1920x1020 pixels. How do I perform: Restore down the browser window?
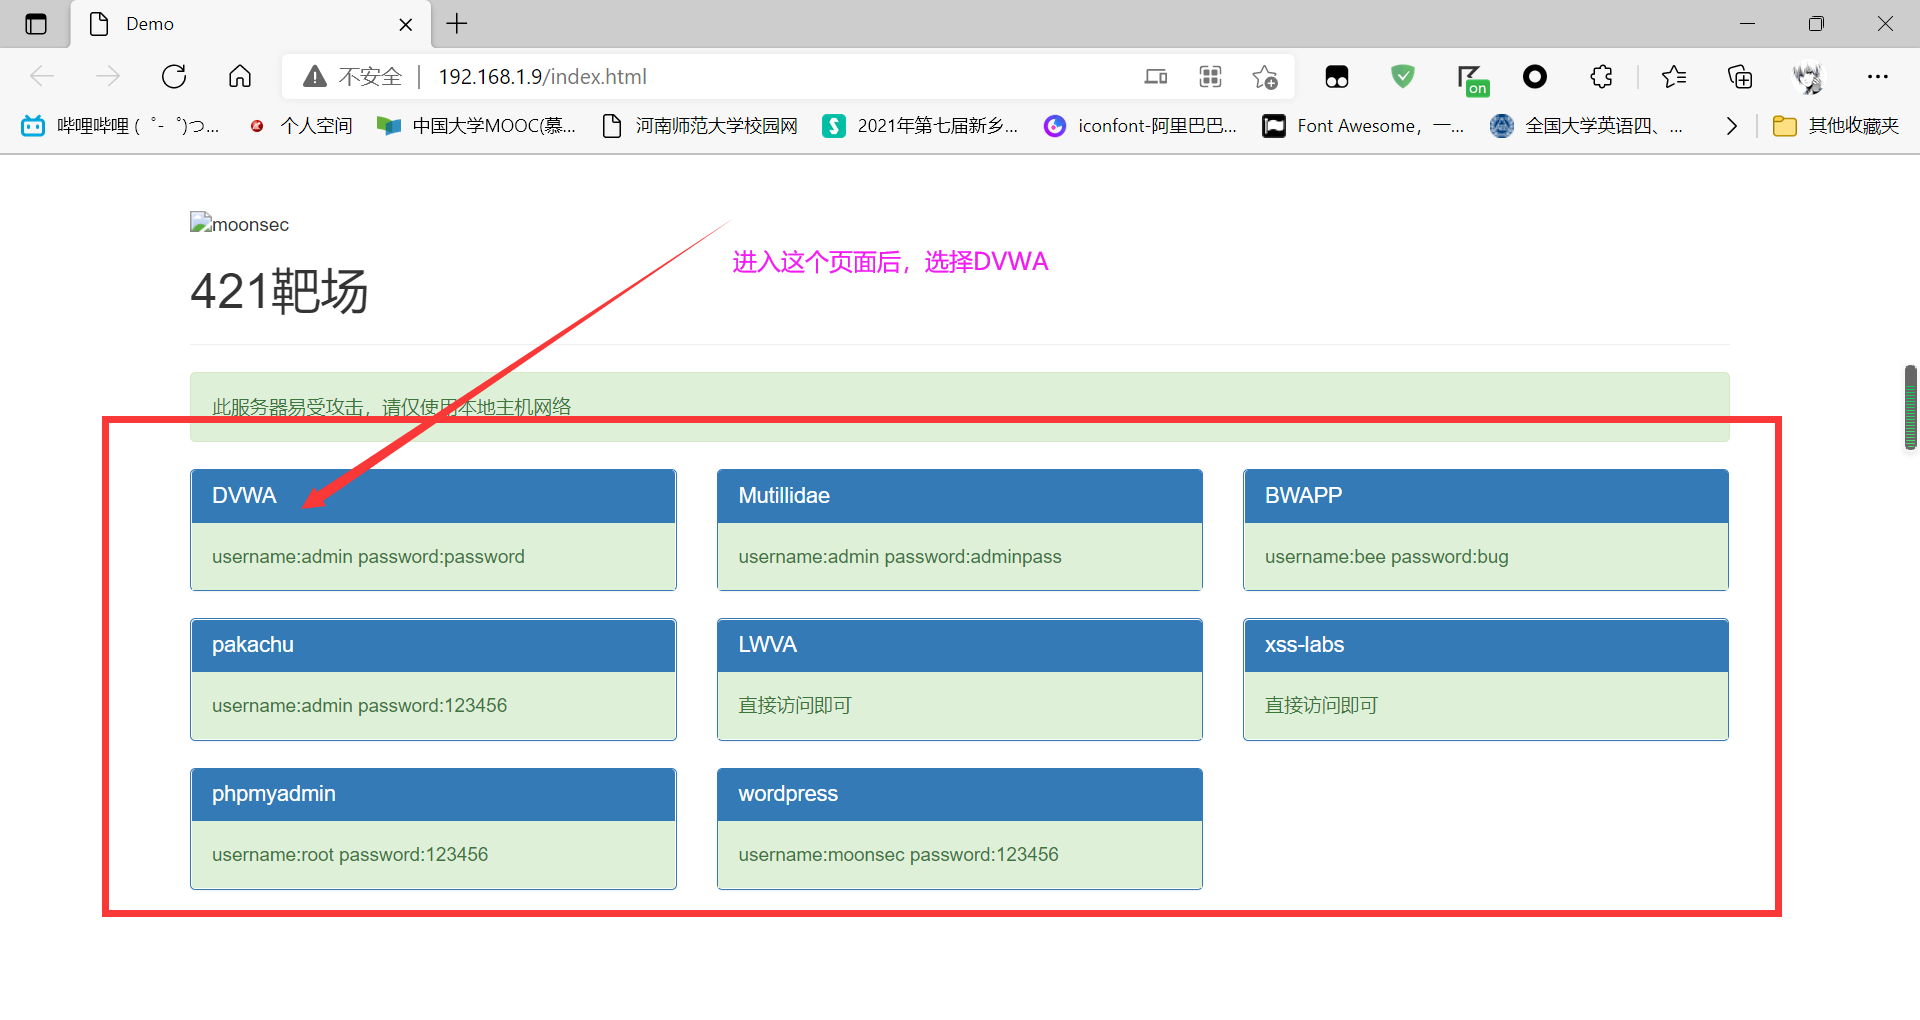pos(1816,23)
